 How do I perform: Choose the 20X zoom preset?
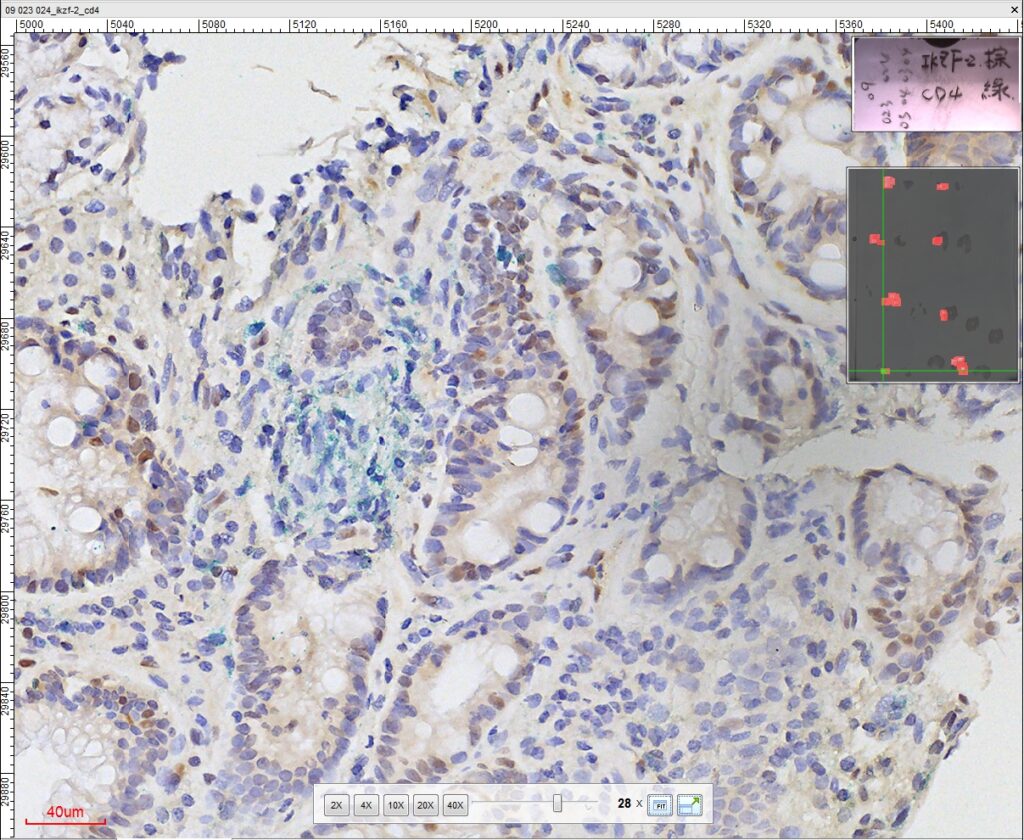pos(426,805)
